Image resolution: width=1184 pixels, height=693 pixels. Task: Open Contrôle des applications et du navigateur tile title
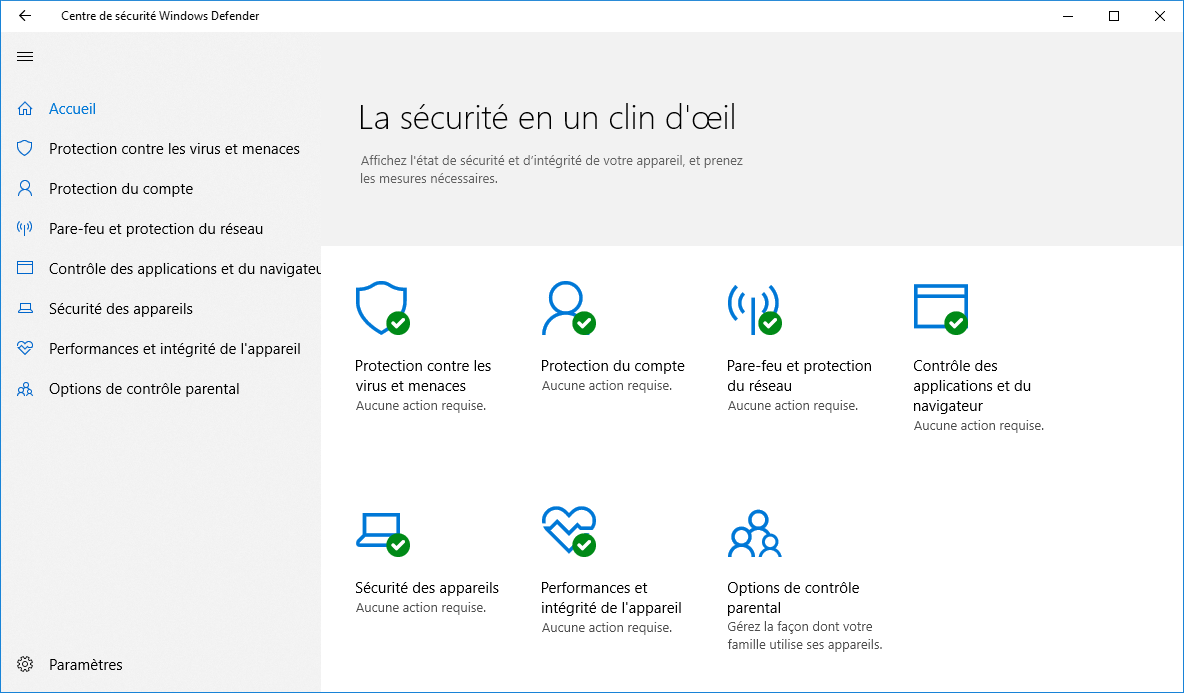pyautogui.click(x=972, y=386)
